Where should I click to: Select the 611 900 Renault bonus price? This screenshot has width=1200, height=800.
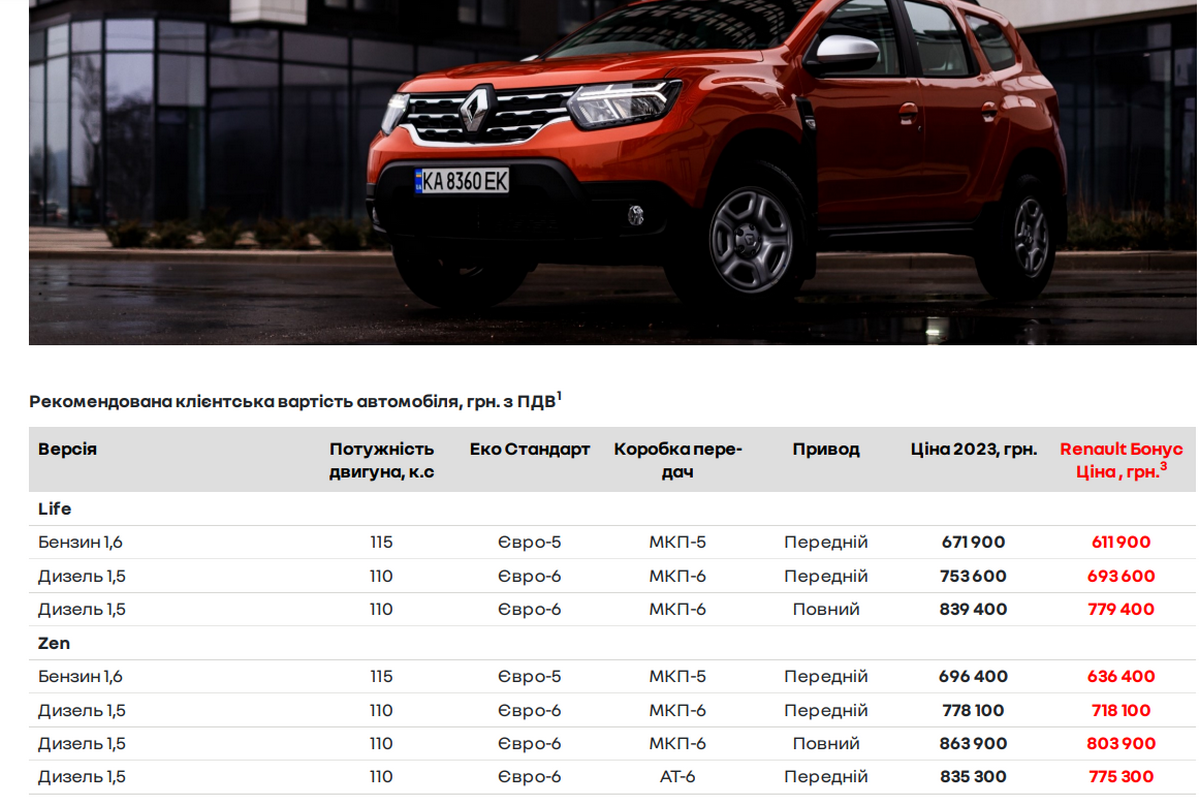1121,542
